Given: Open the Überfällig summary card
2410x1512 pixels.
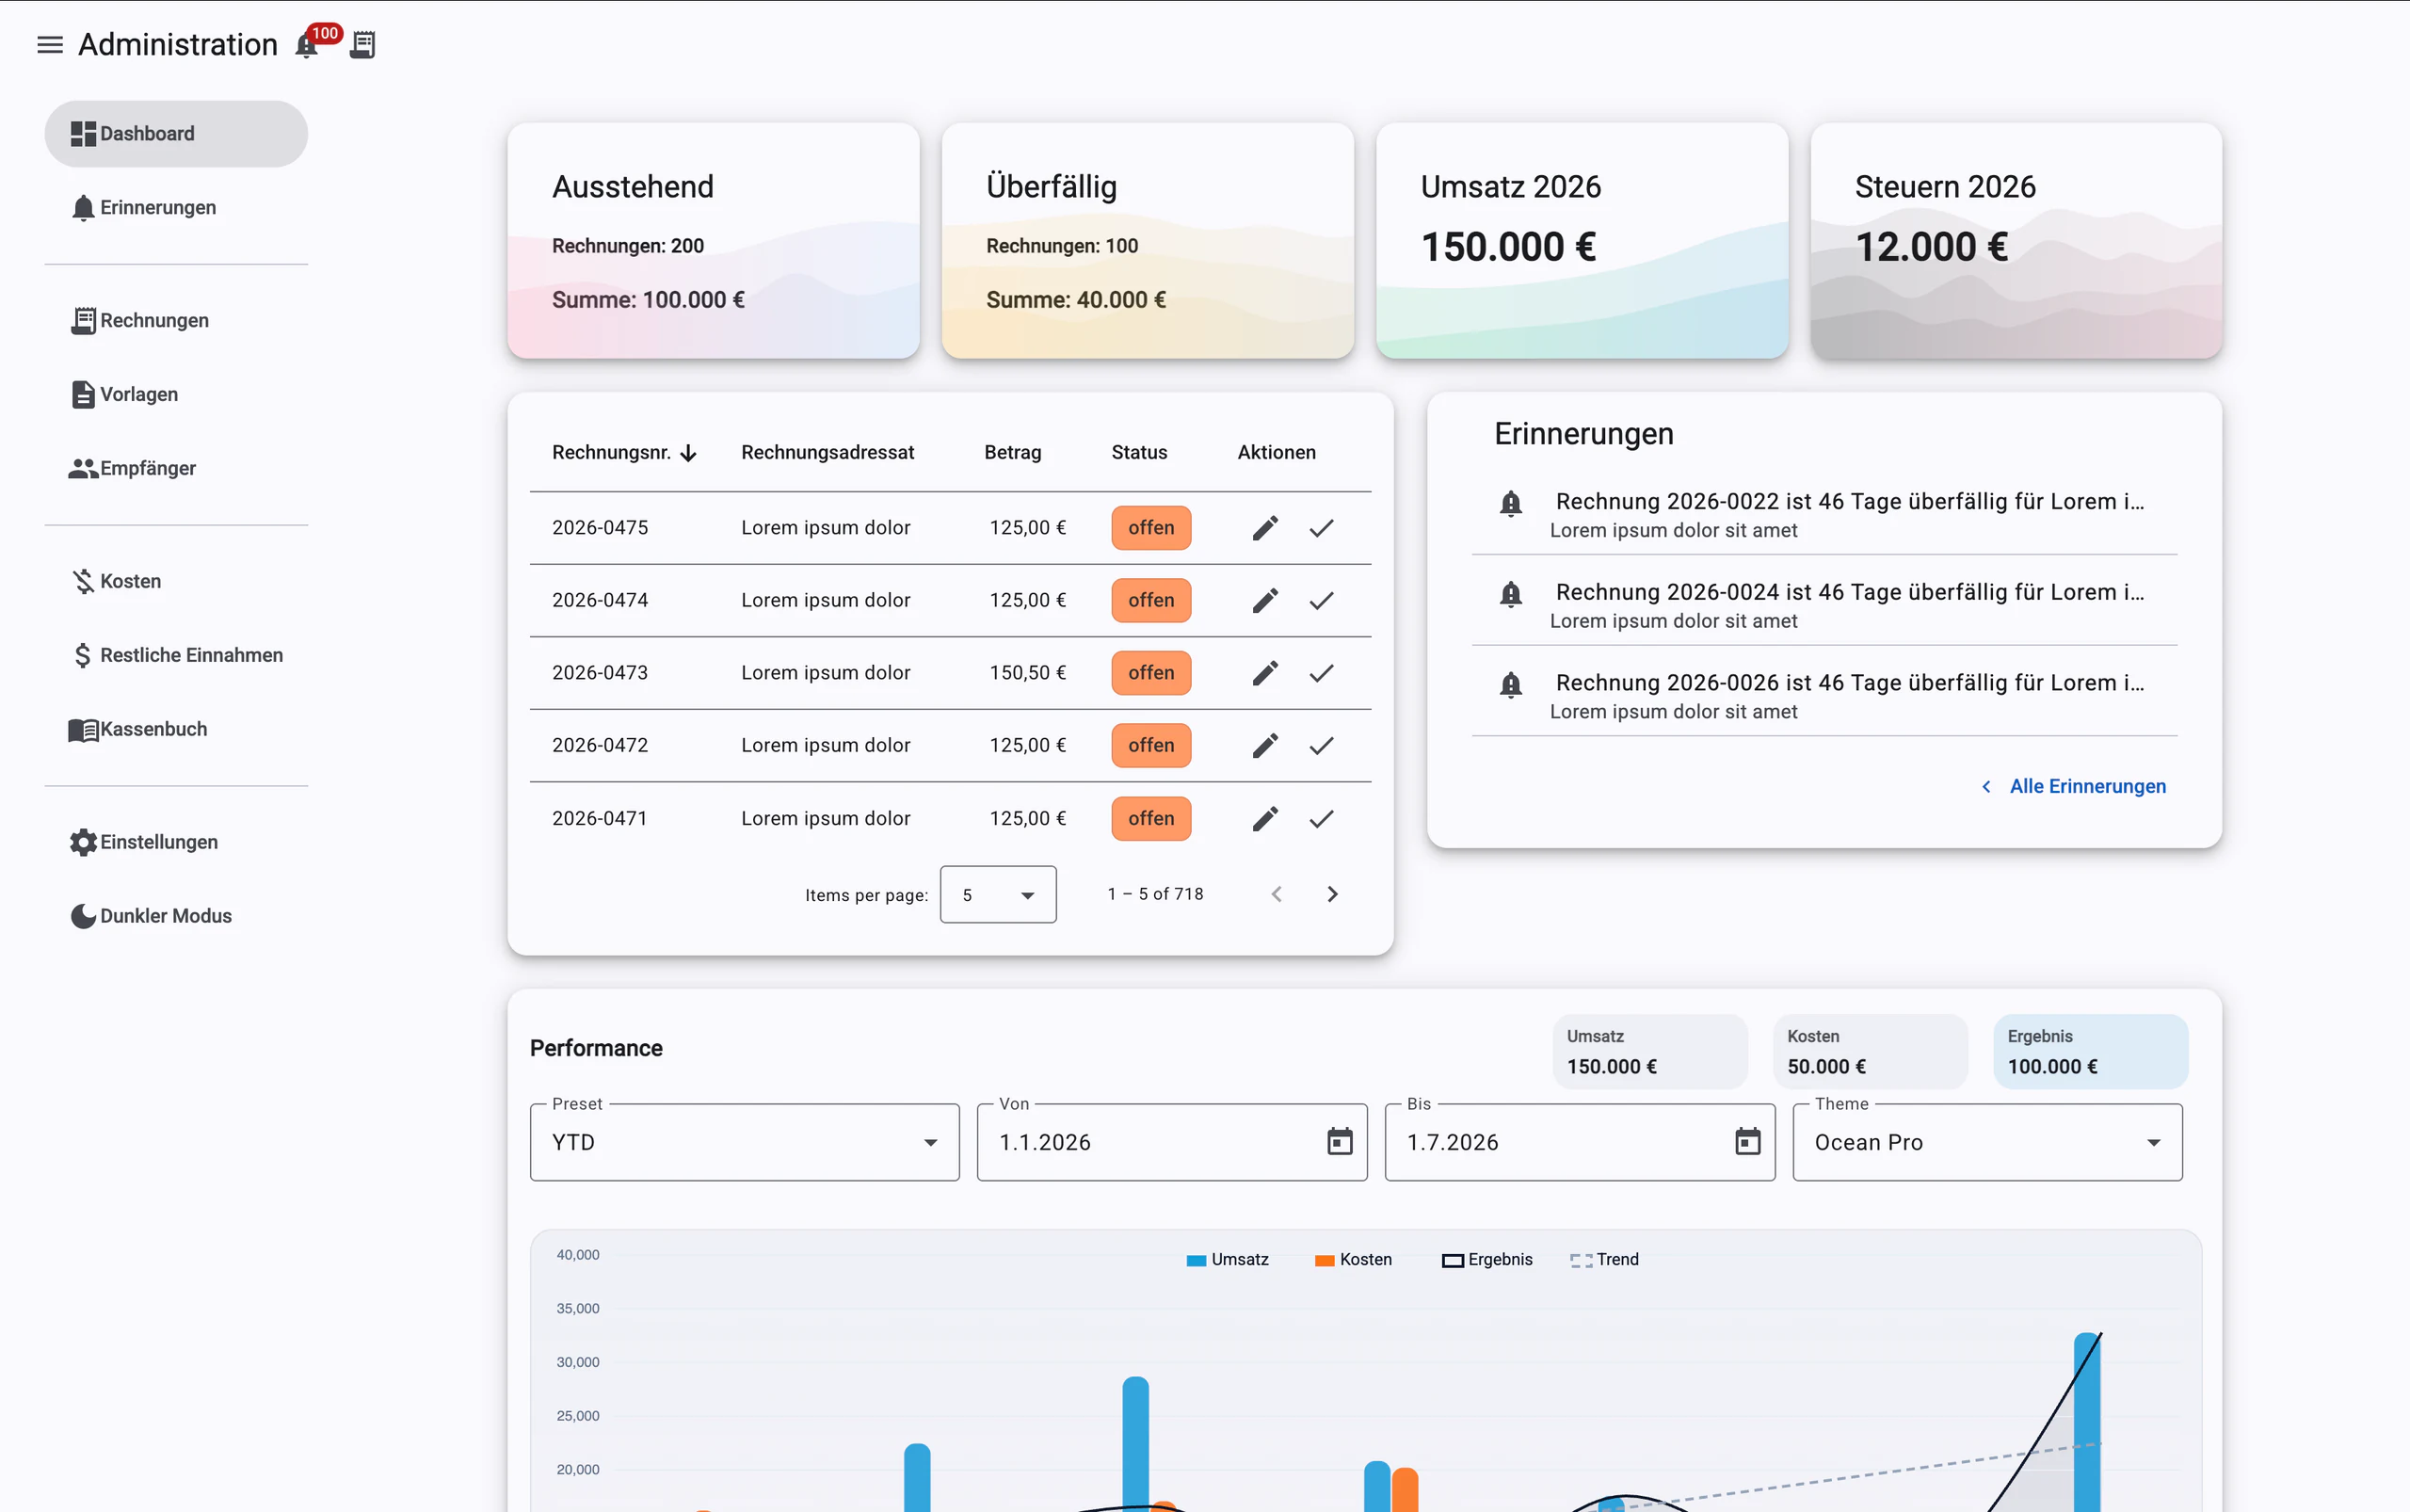Looking at the screenshot, I should point(1147,241).
